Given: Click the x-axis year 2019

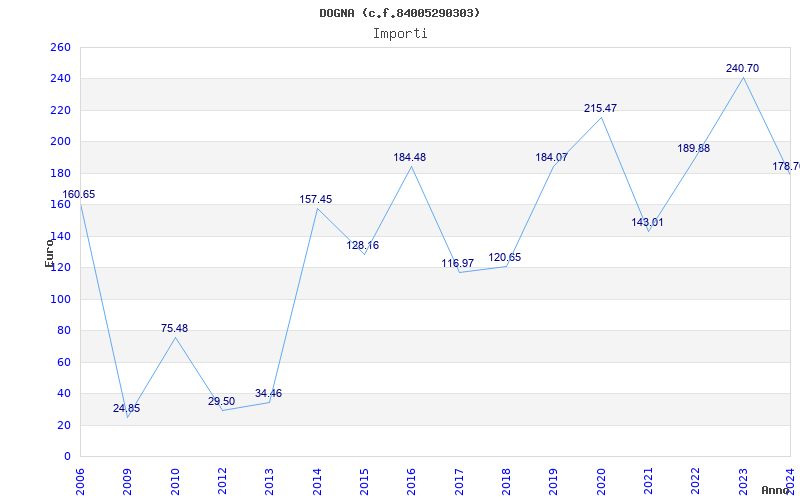Looking at the screenshot, I should pos(554,482).
